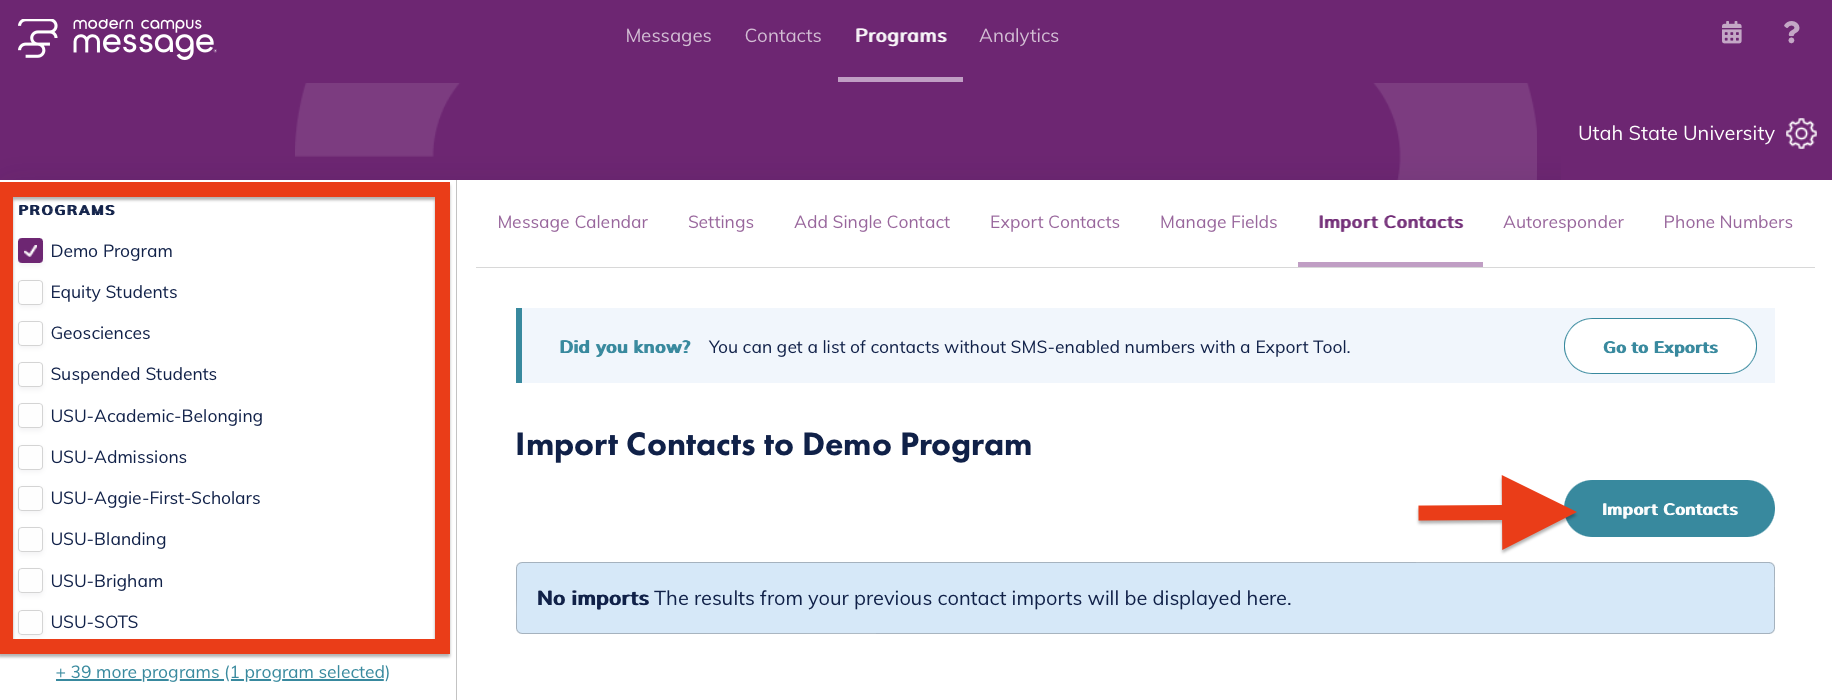Open the Contacts section from the navigation bar
Image resolution: width=1832 pixels, height=700 pixels.
tap(782, 35)
